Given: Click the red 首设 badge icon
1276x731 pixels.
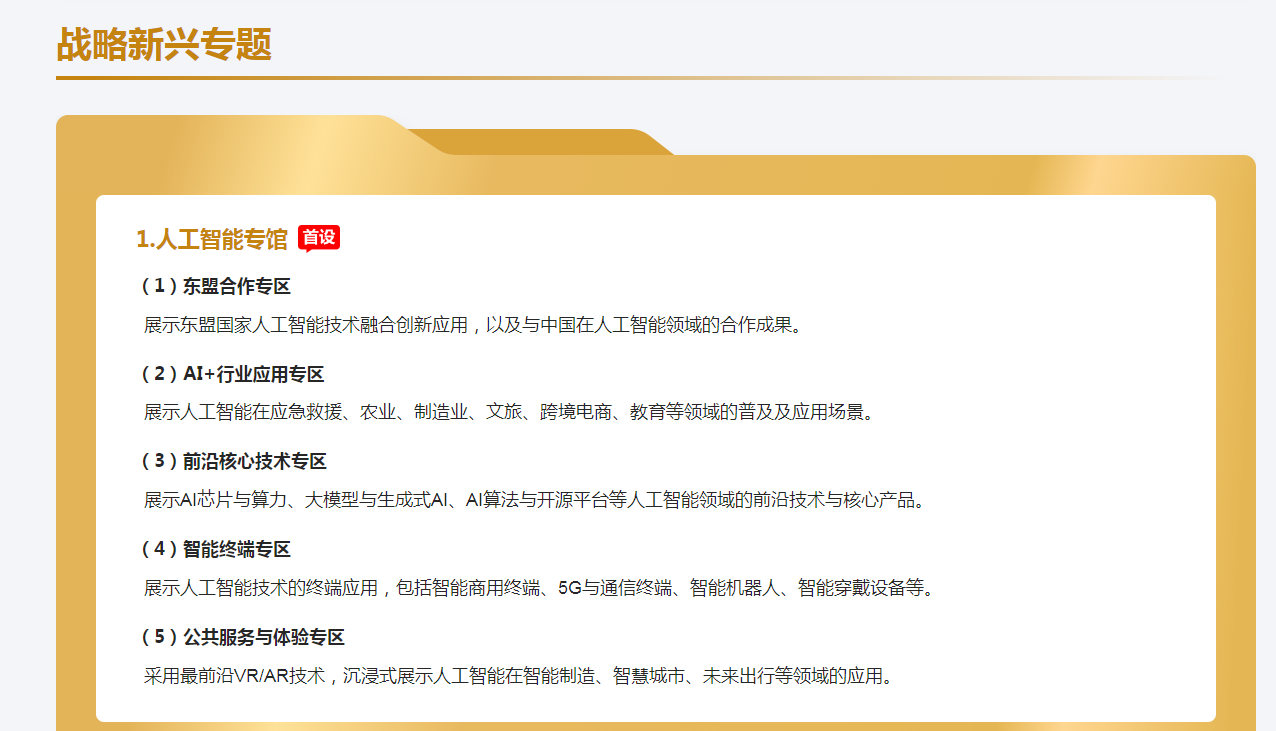Looking at the screenshot, I should pyautogui.click(x=319, y=238).
